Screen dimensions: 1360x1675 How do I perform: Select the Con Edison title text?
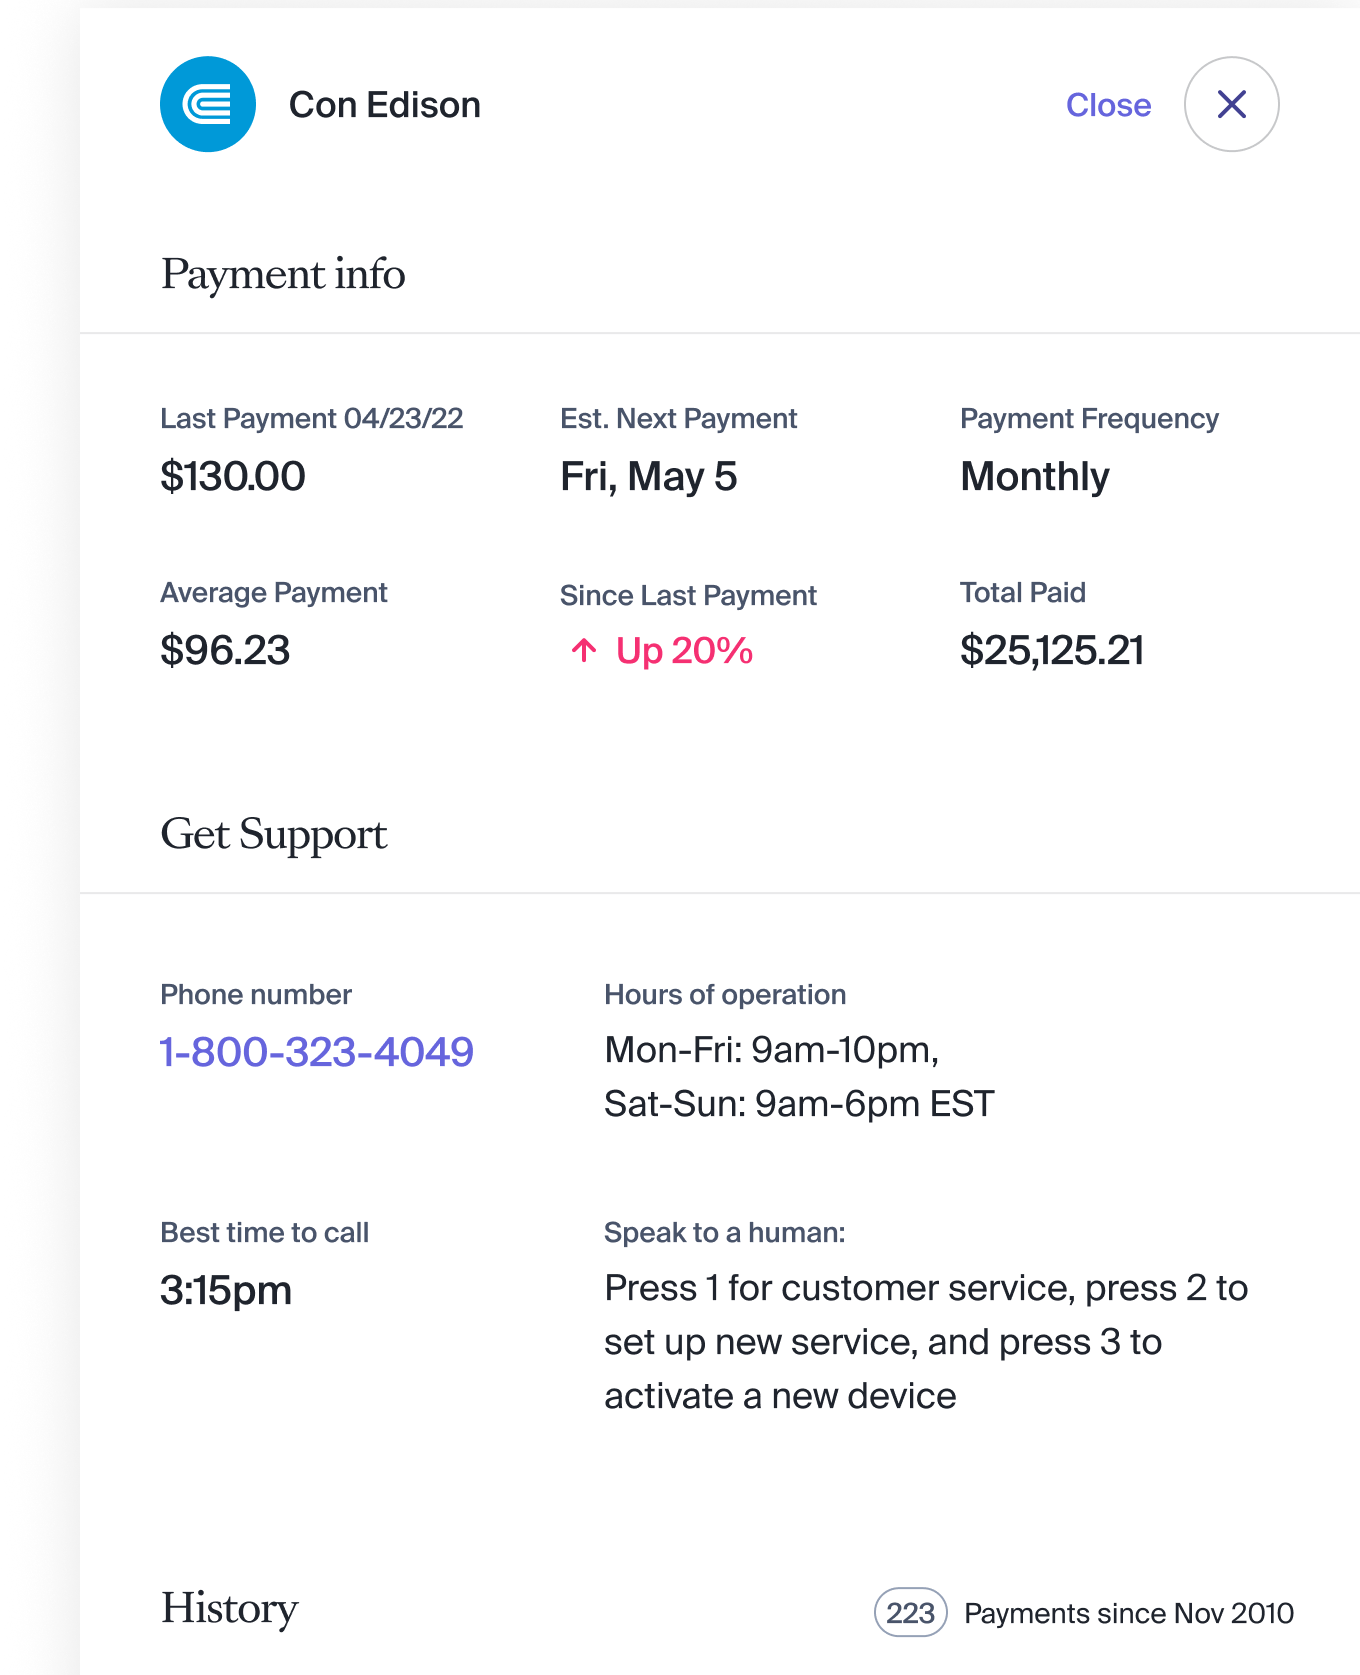coord(385,105)
